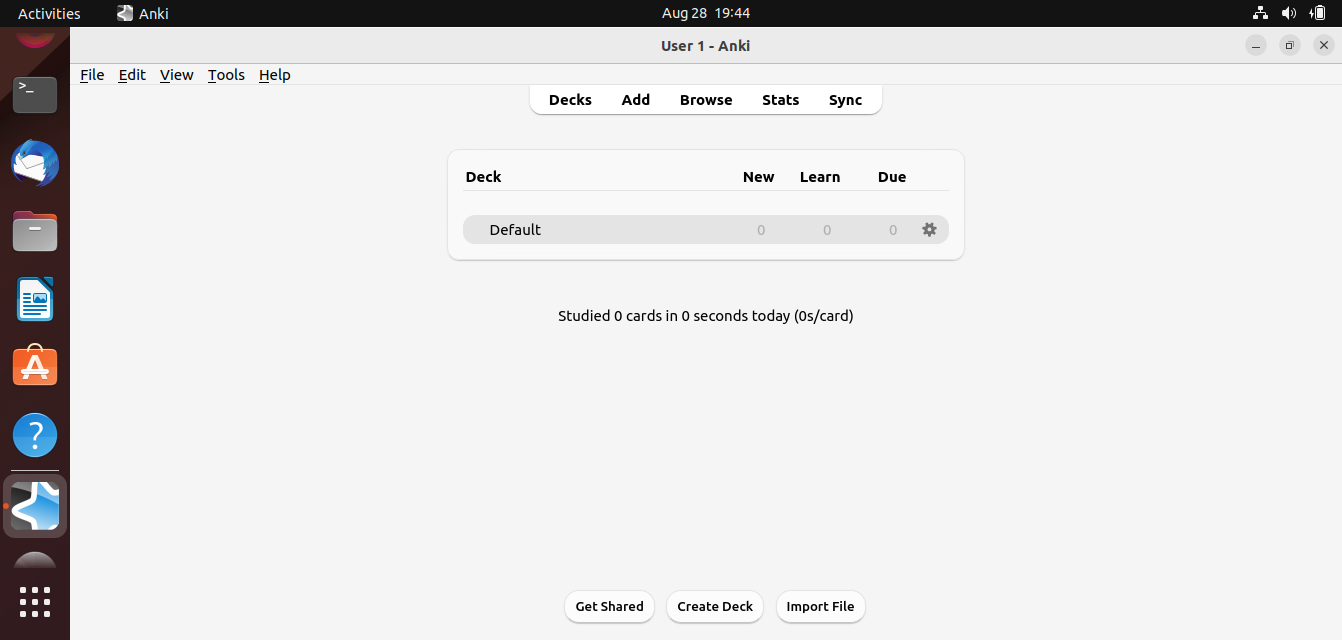Open the Default deck options gear
The height and width of the screenshot is (640, 1342).
point(929,230)
